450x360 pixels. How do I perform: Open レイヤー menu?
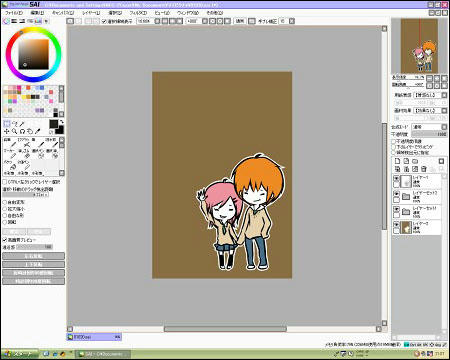91,13
